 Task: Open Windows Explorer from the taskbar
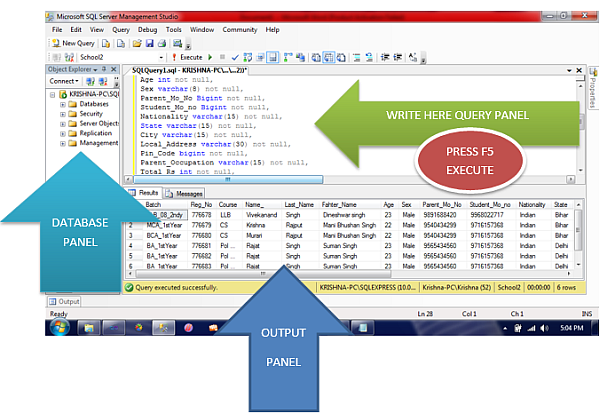tap(89, 328)
